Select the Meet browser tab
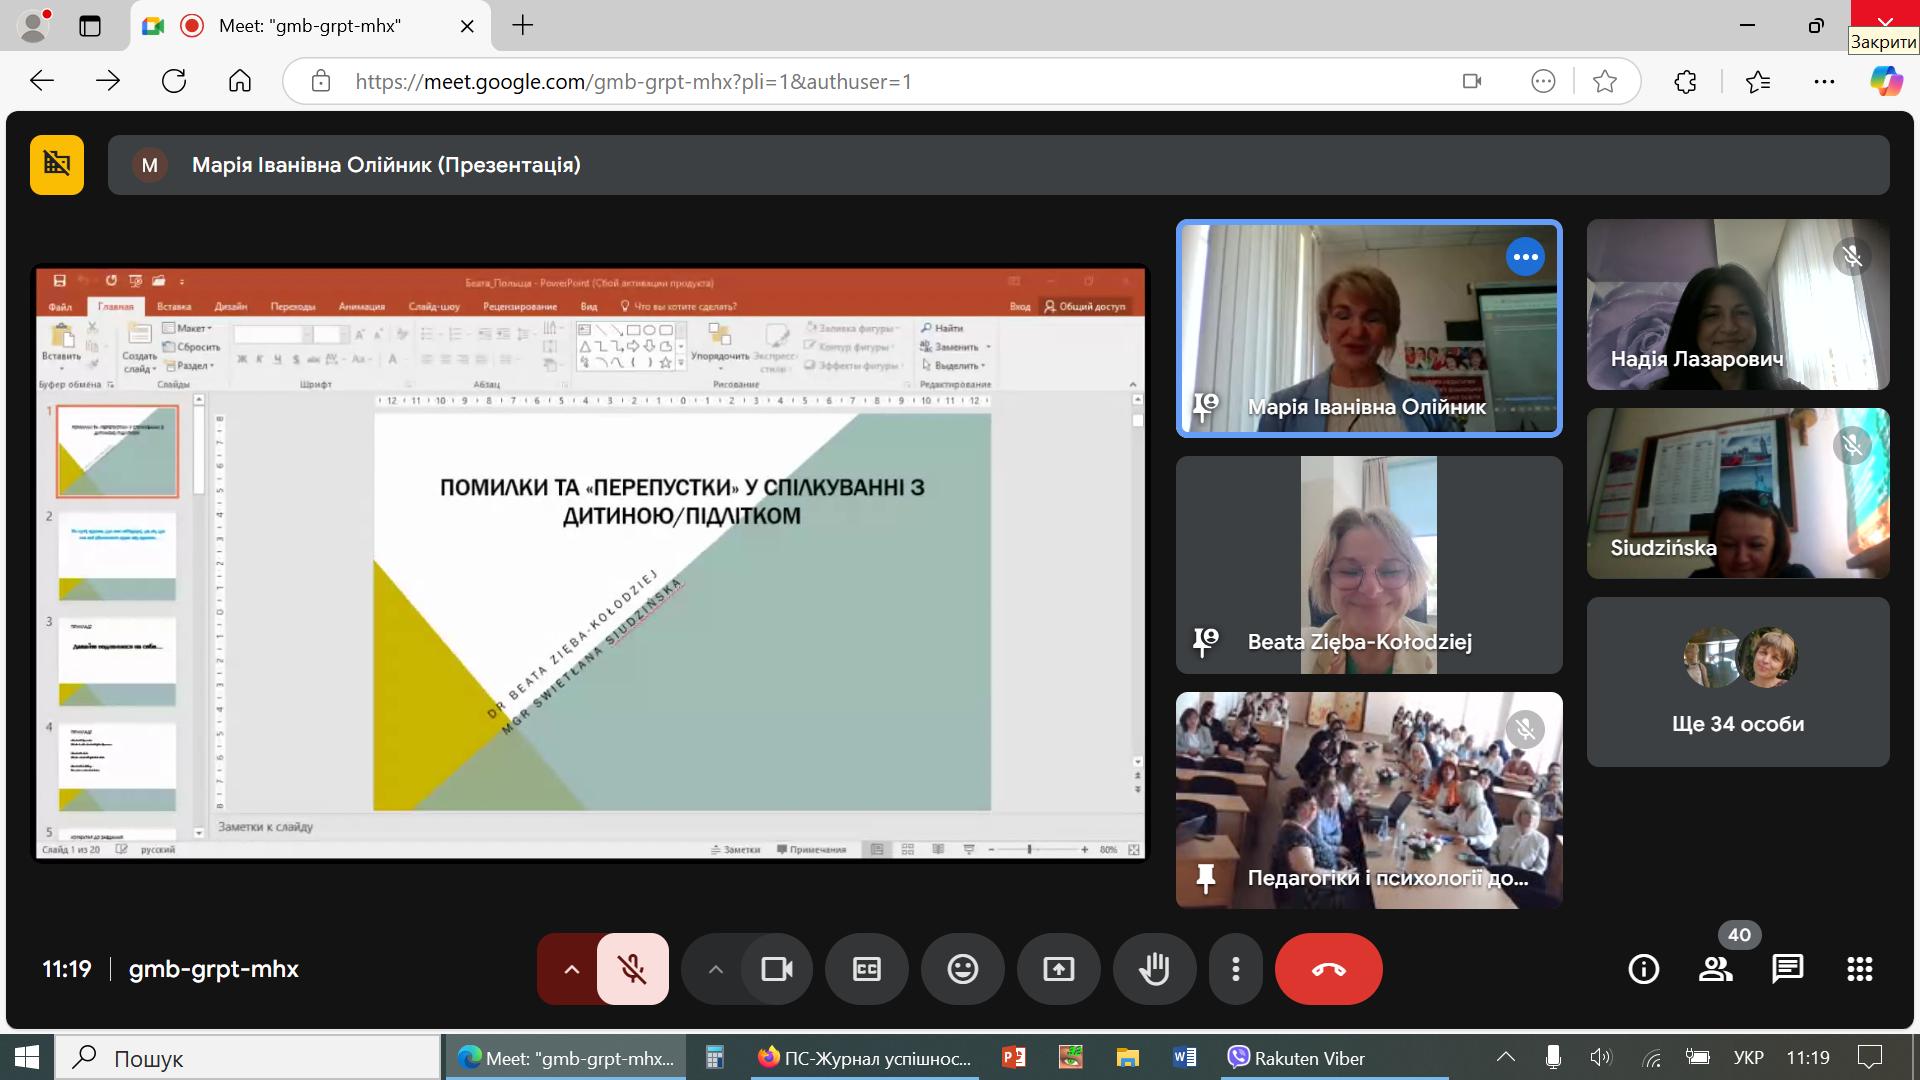This screenshot has width=1920, height=1080. [x=310, y=26]
